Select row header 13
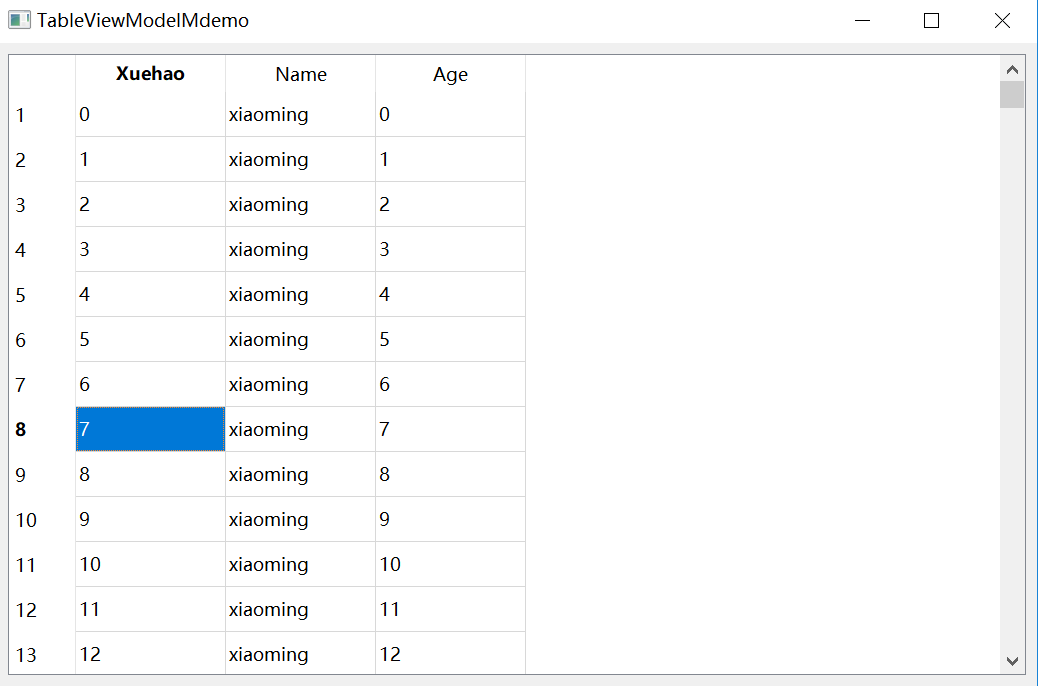 [x=42, y=654]
